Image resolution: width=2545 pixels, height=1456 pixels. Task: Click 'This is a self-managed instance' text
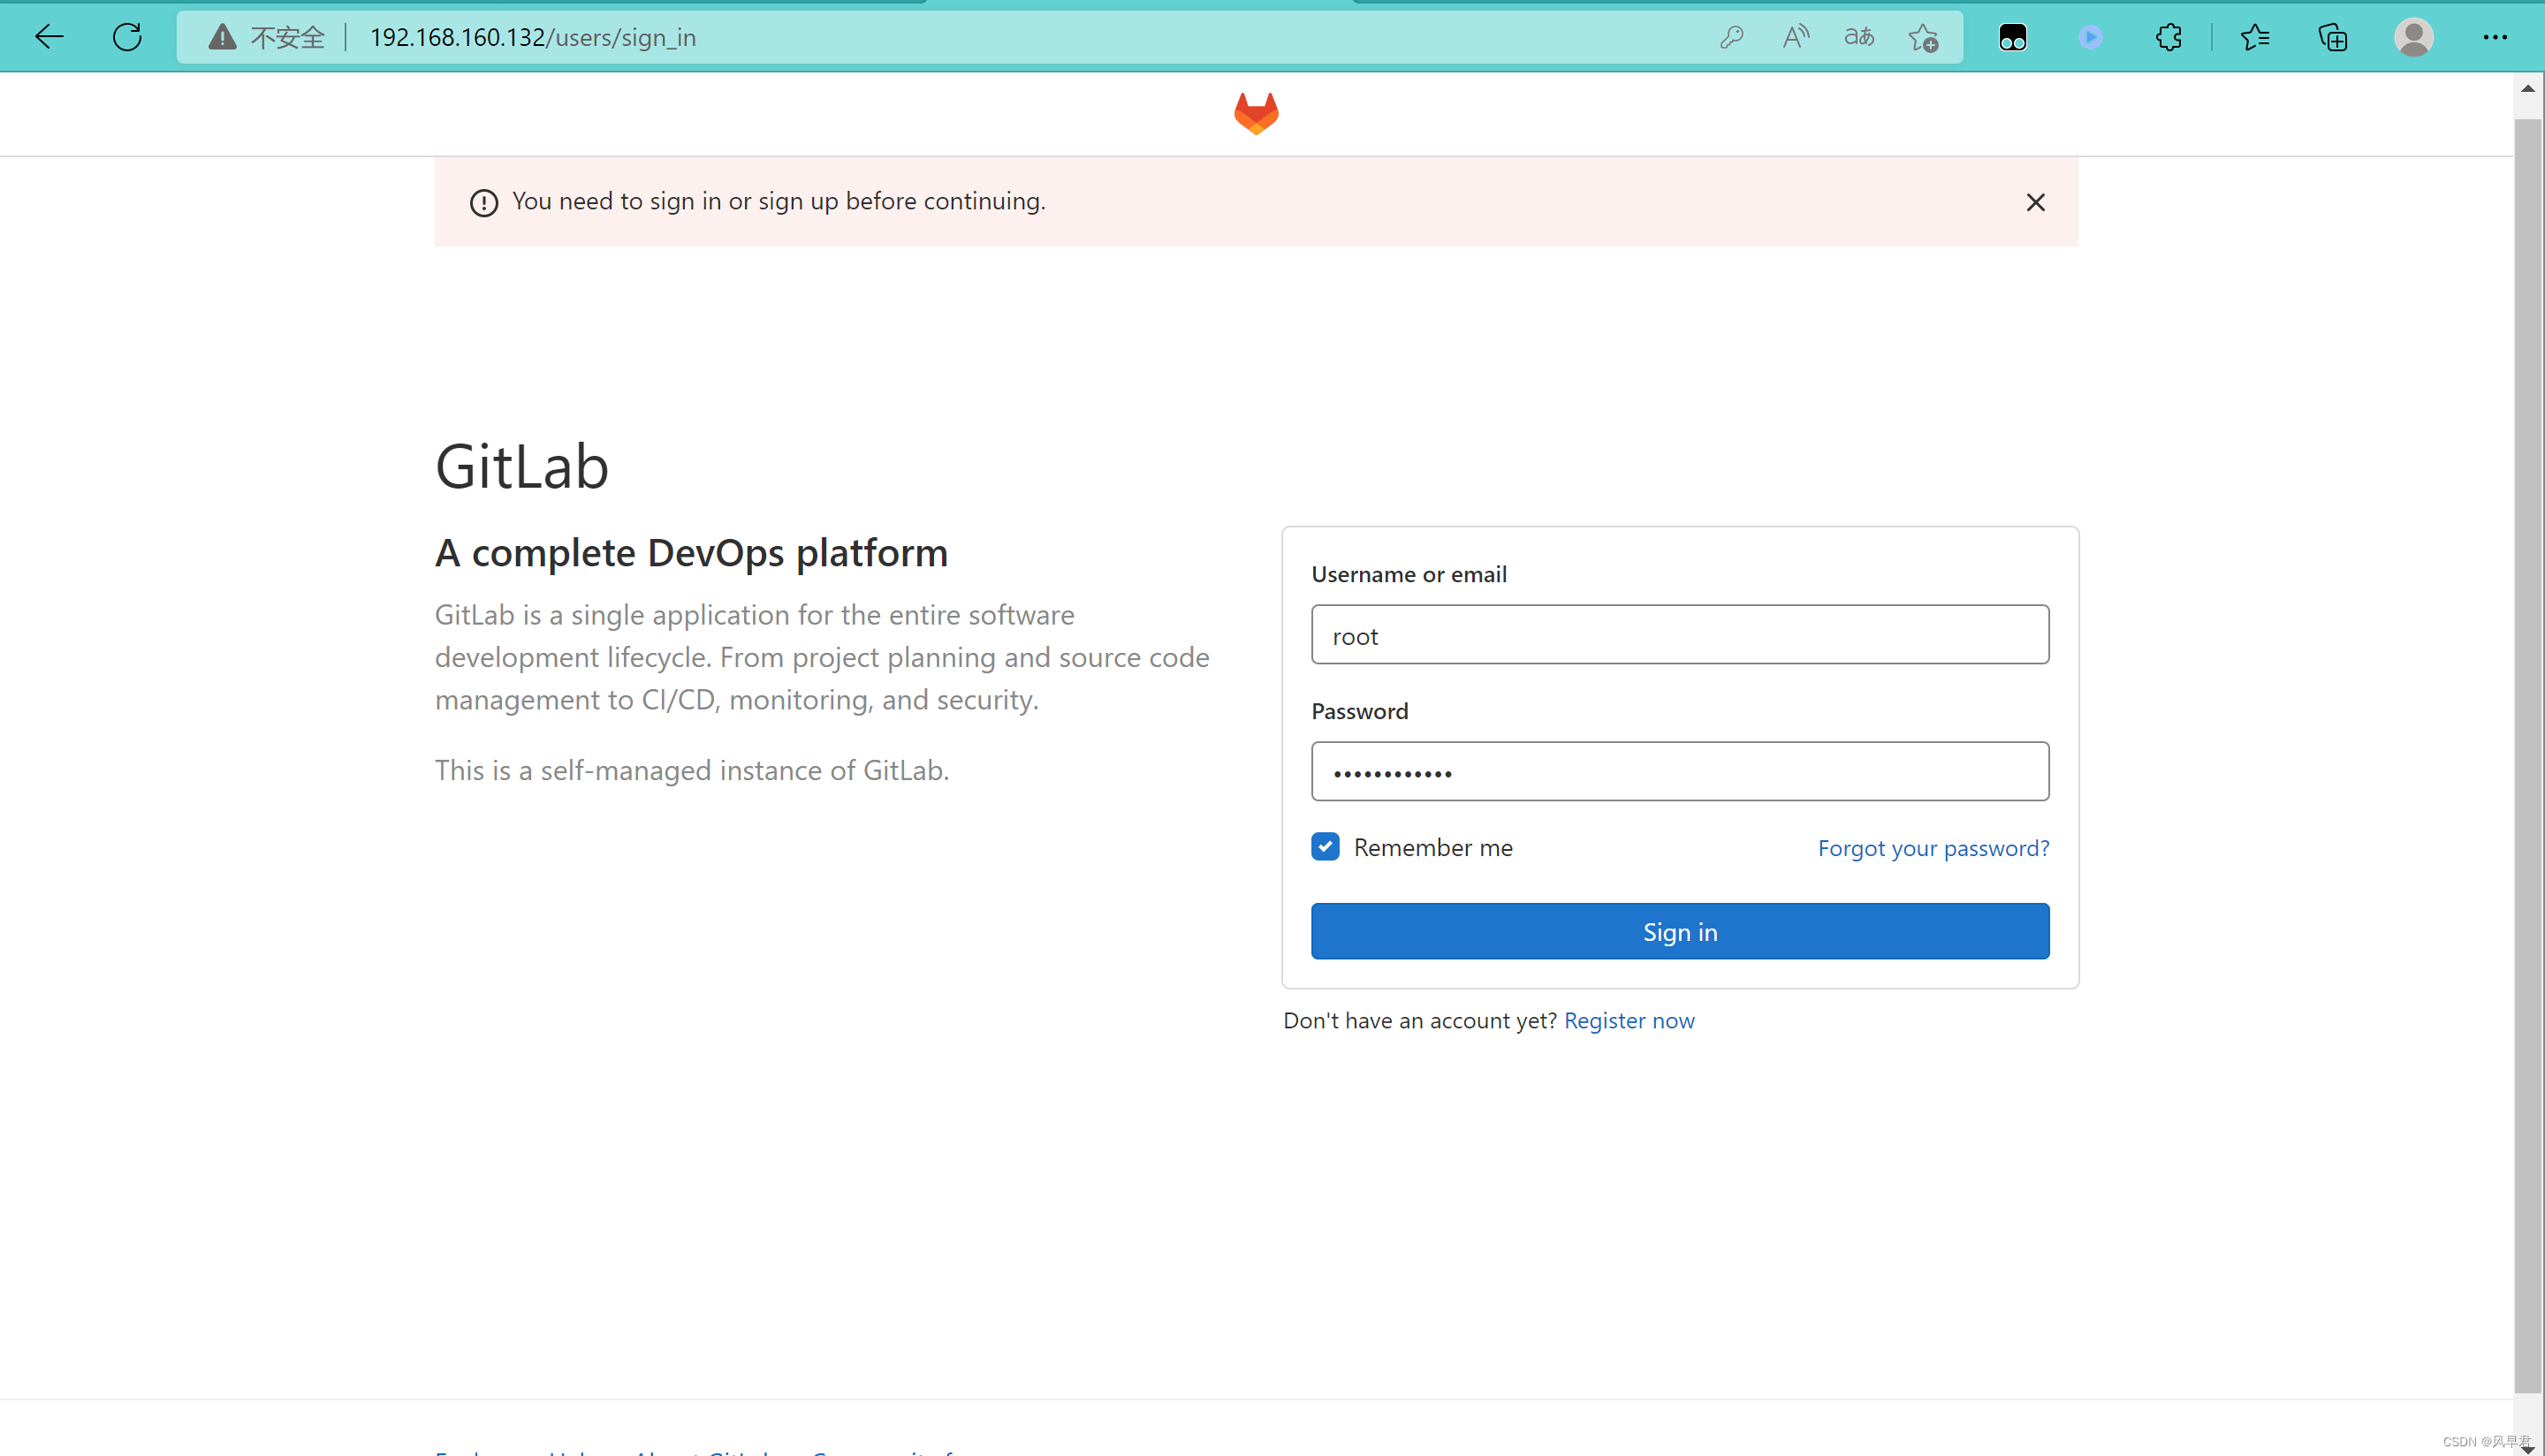(692, 770)
